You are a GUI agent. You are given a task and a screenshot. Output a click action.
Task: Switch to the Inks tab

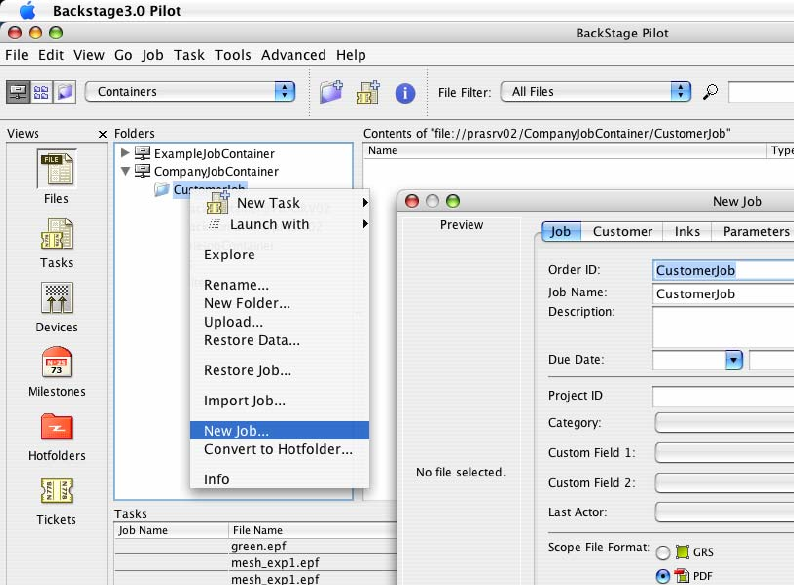pyautogui.click(x=687, y=231)
